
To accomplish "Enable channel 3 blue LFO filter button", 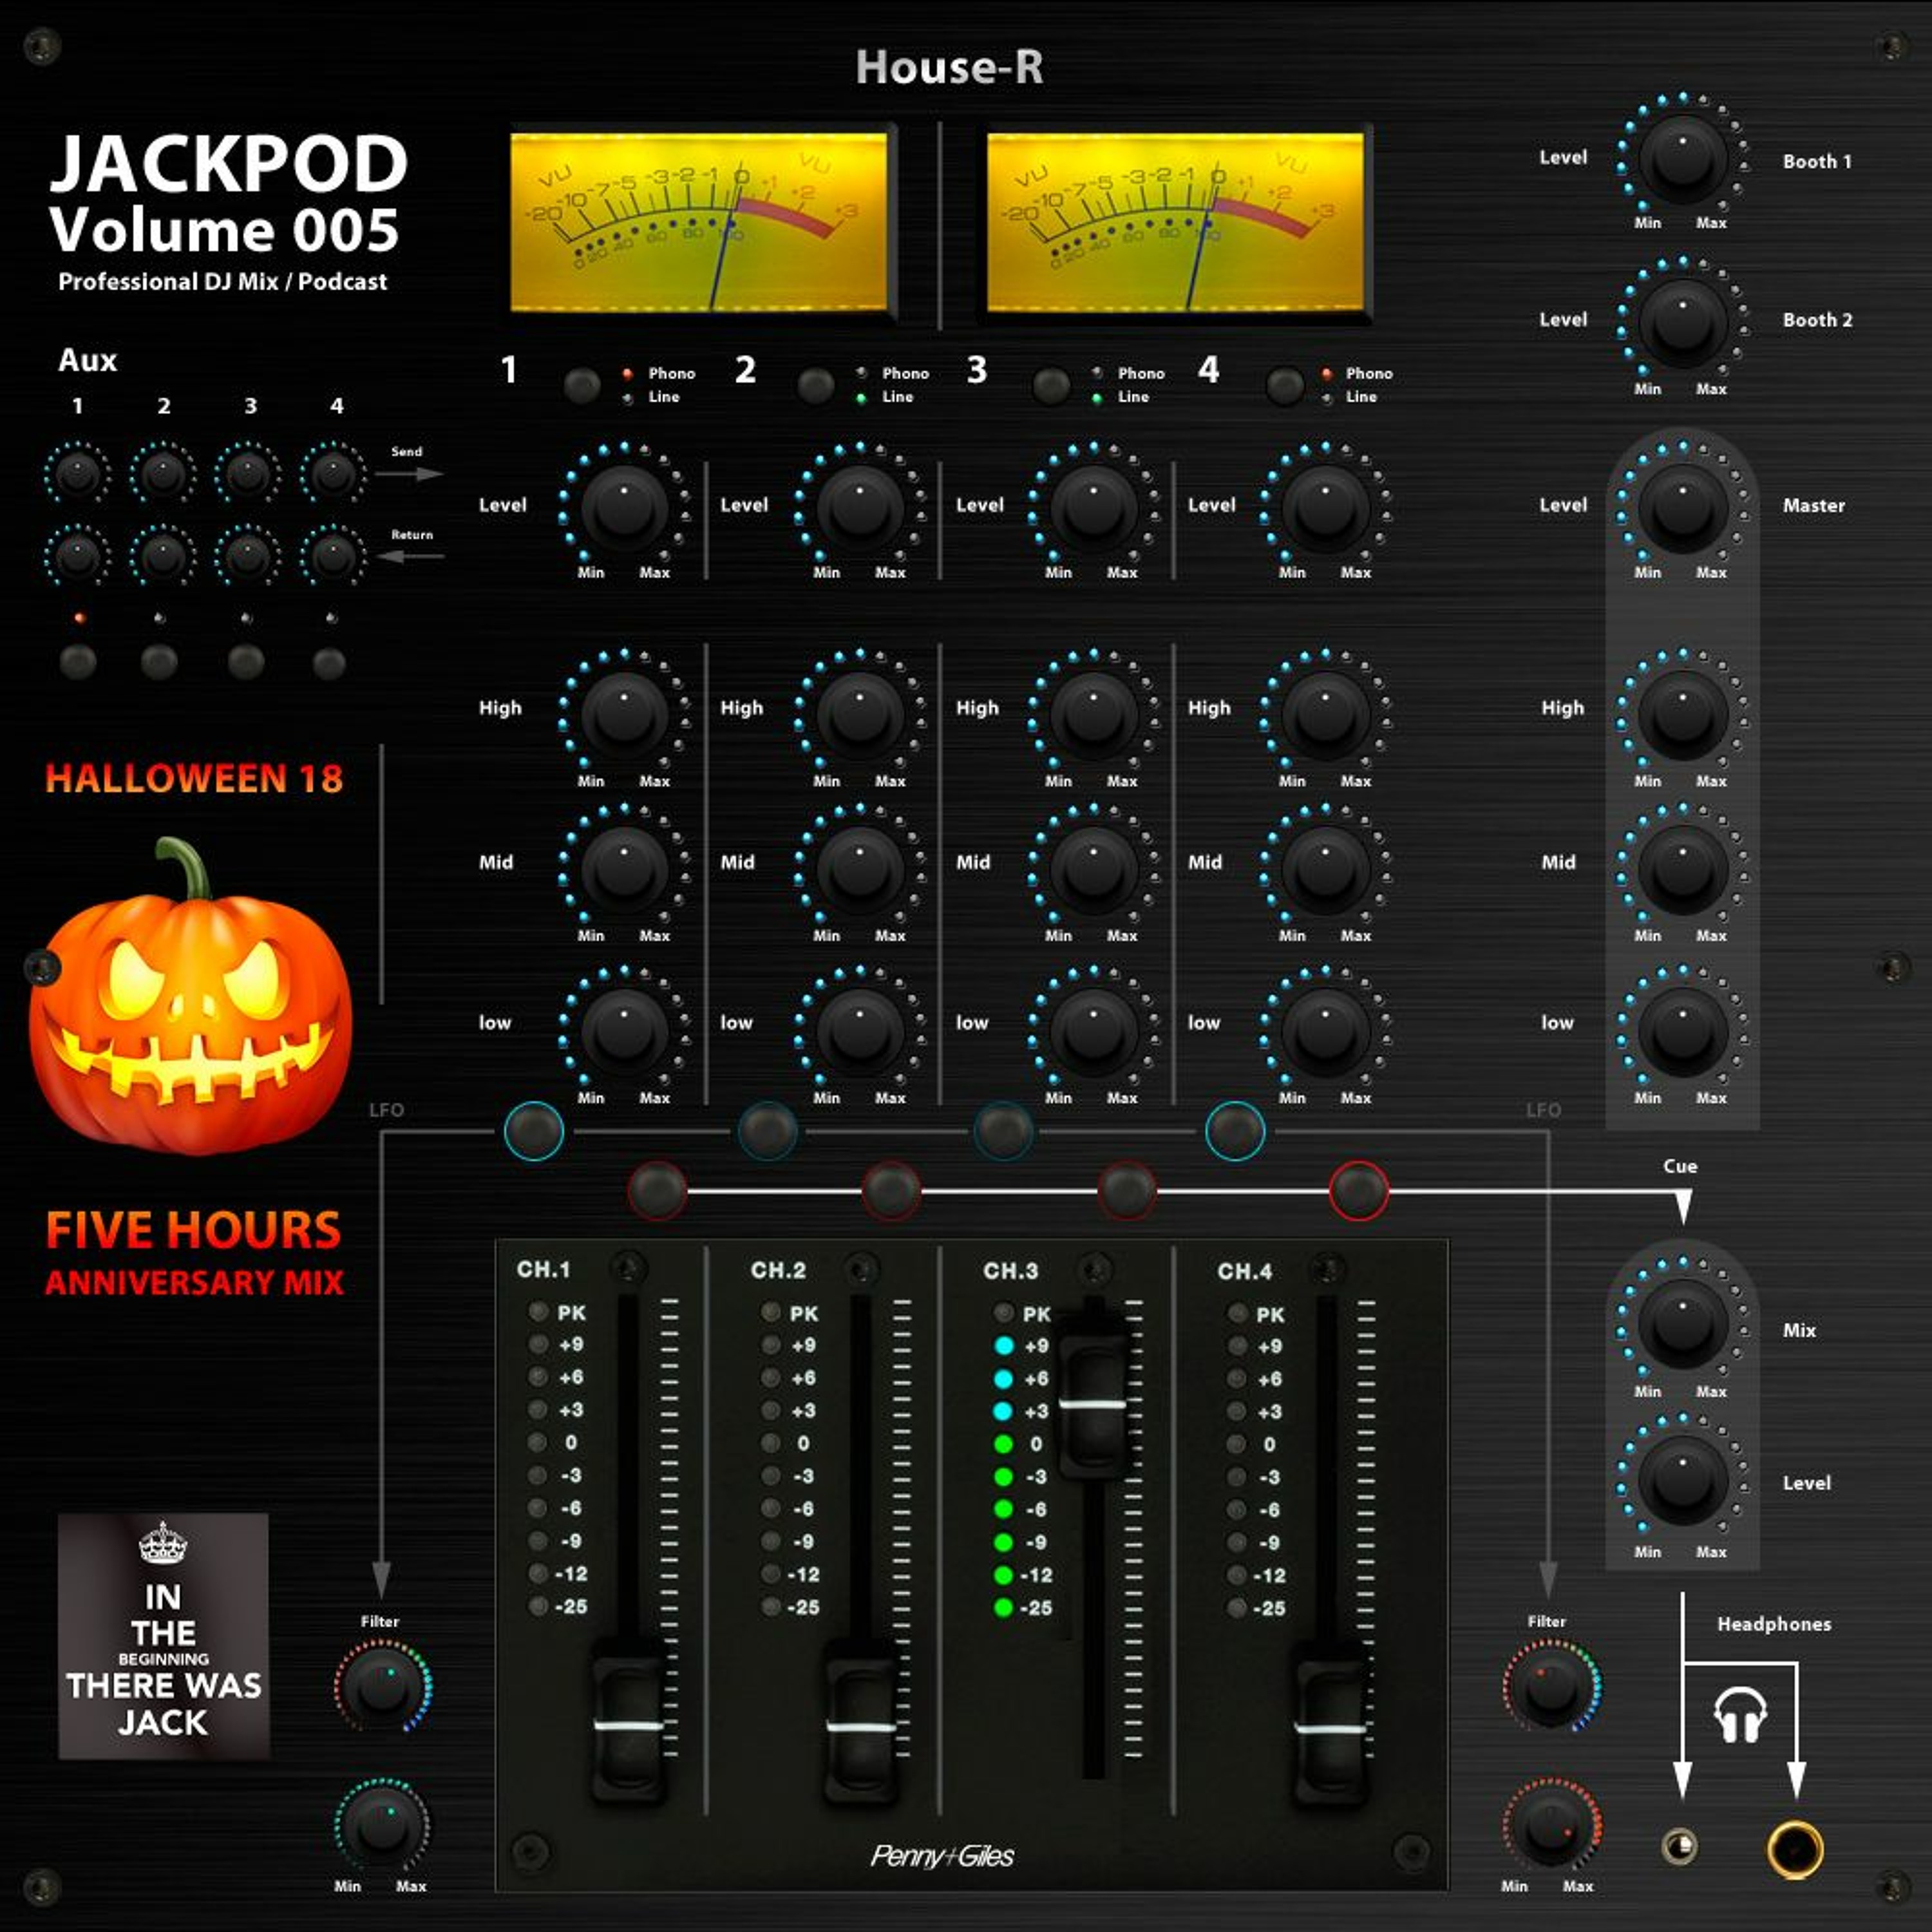I will [1003, 1131].
